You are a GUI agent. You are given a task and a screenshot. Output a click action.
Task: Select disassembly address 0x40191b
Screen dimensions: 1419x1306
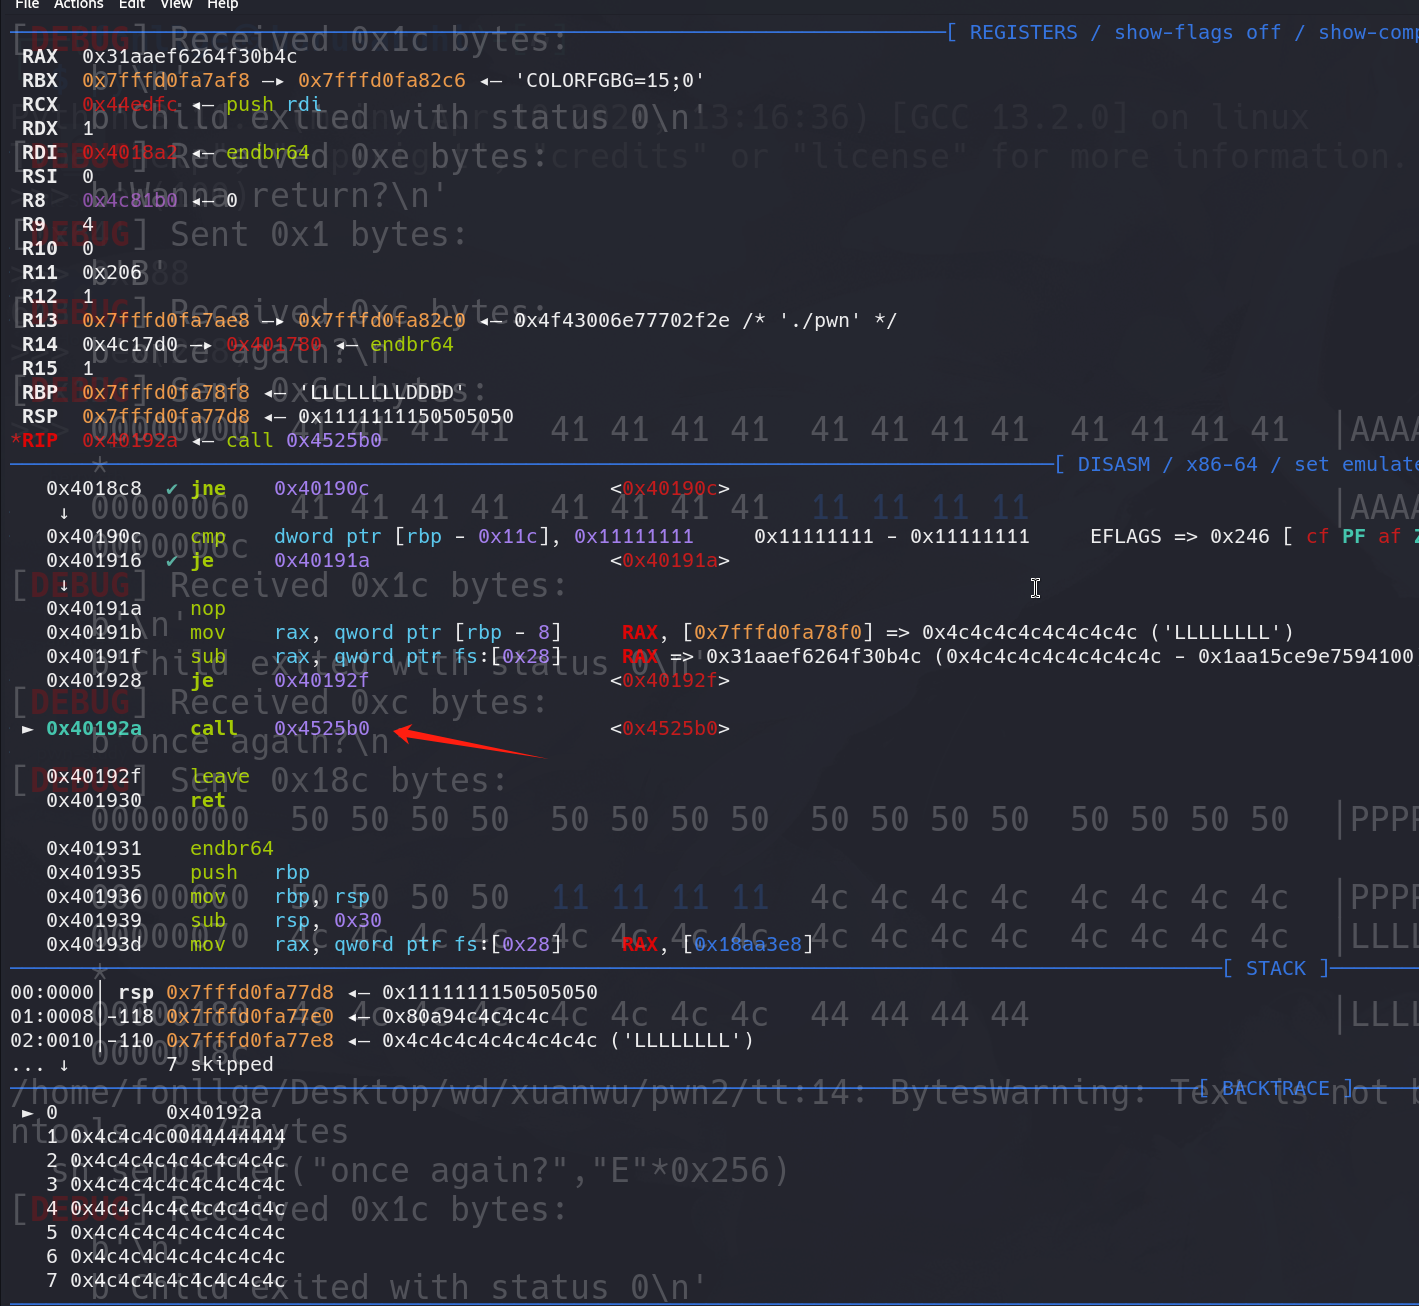pos(94,632)
